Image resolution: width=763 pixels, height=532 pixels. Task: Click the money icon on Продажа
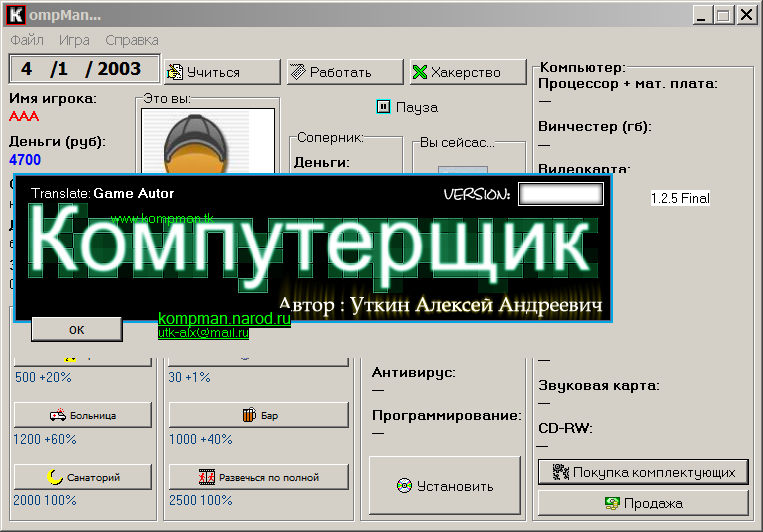612,503
